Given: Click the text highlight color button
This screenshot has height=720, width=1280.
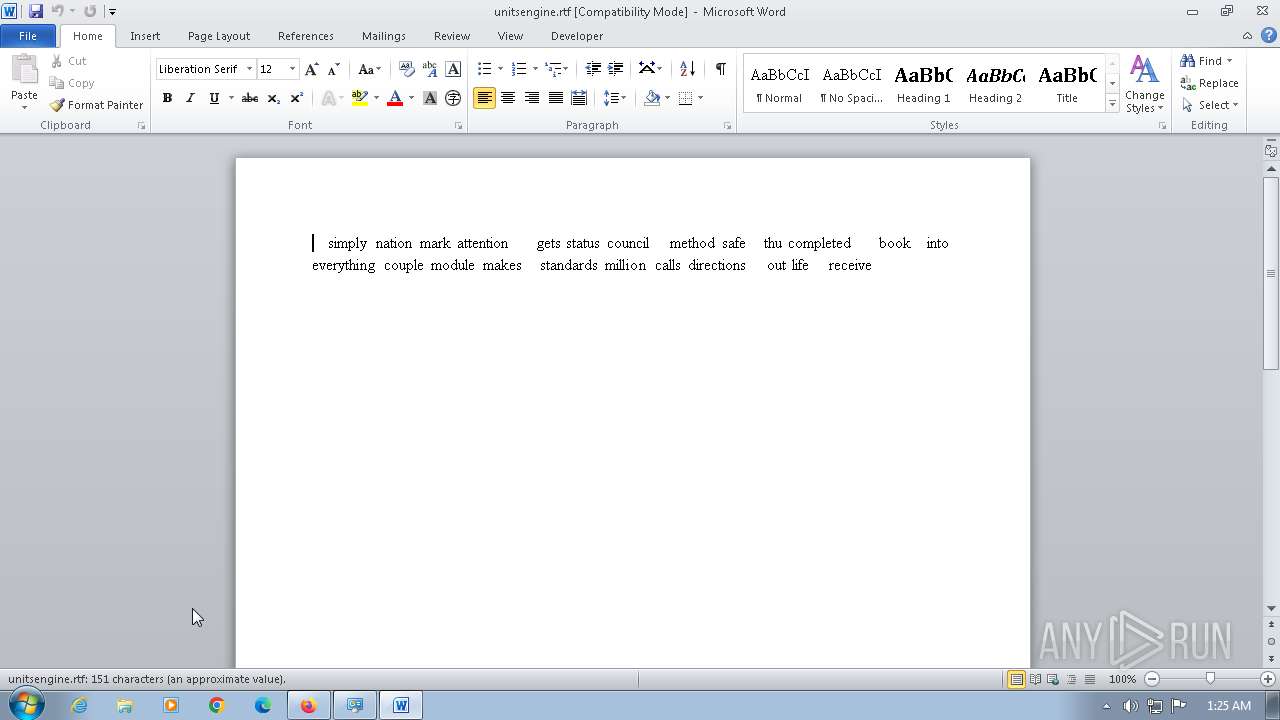Looking at the screenshot, I should 360,98.
